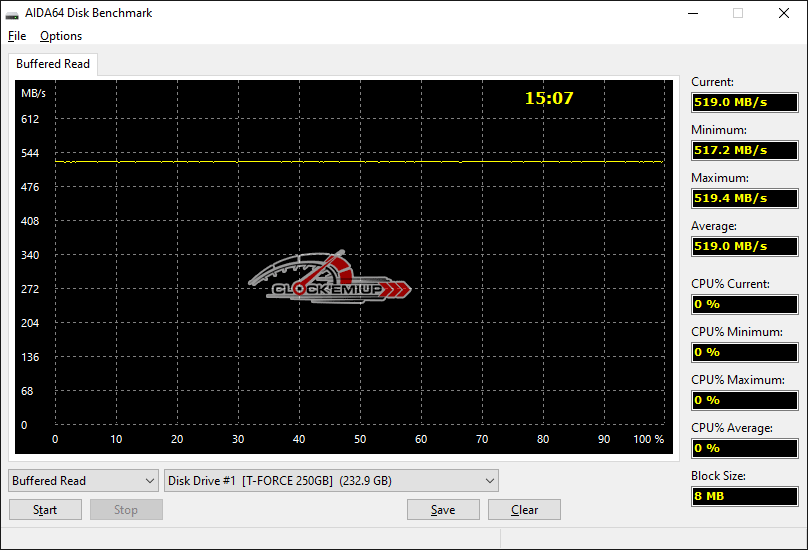Click the Save button

click(443, 510)
